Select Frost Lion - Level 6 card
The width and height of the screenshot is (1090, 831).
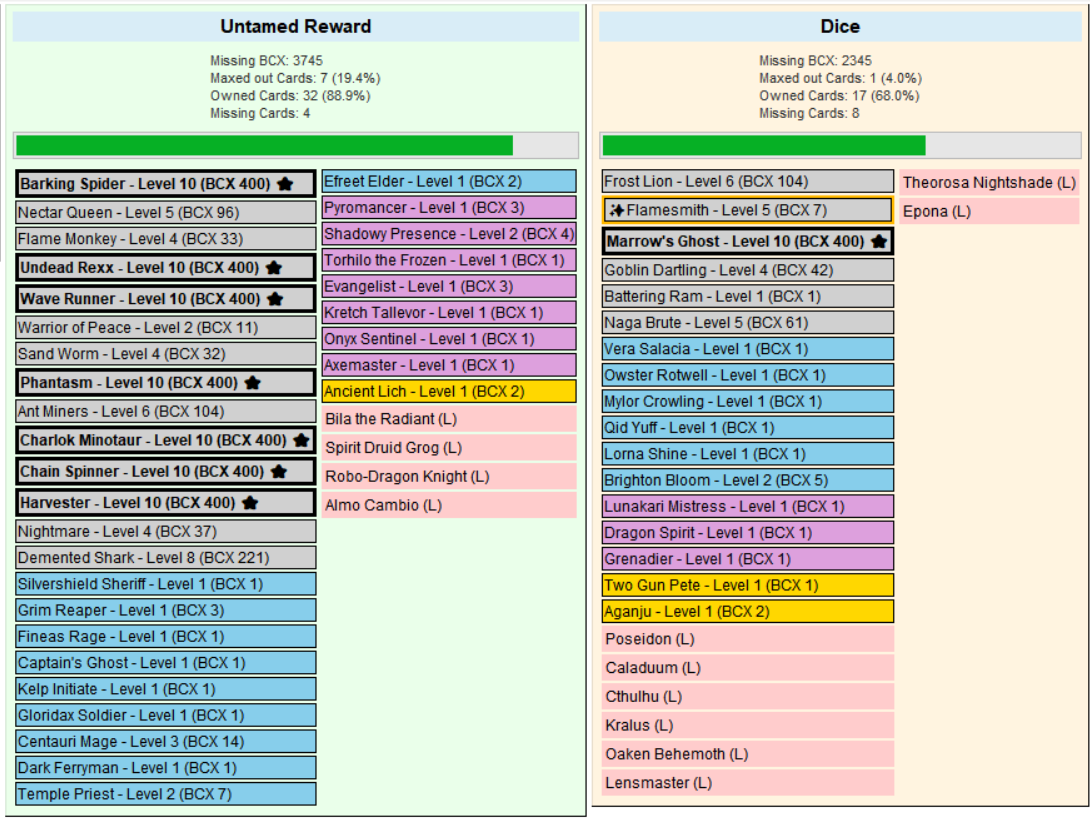pos(748,181)
